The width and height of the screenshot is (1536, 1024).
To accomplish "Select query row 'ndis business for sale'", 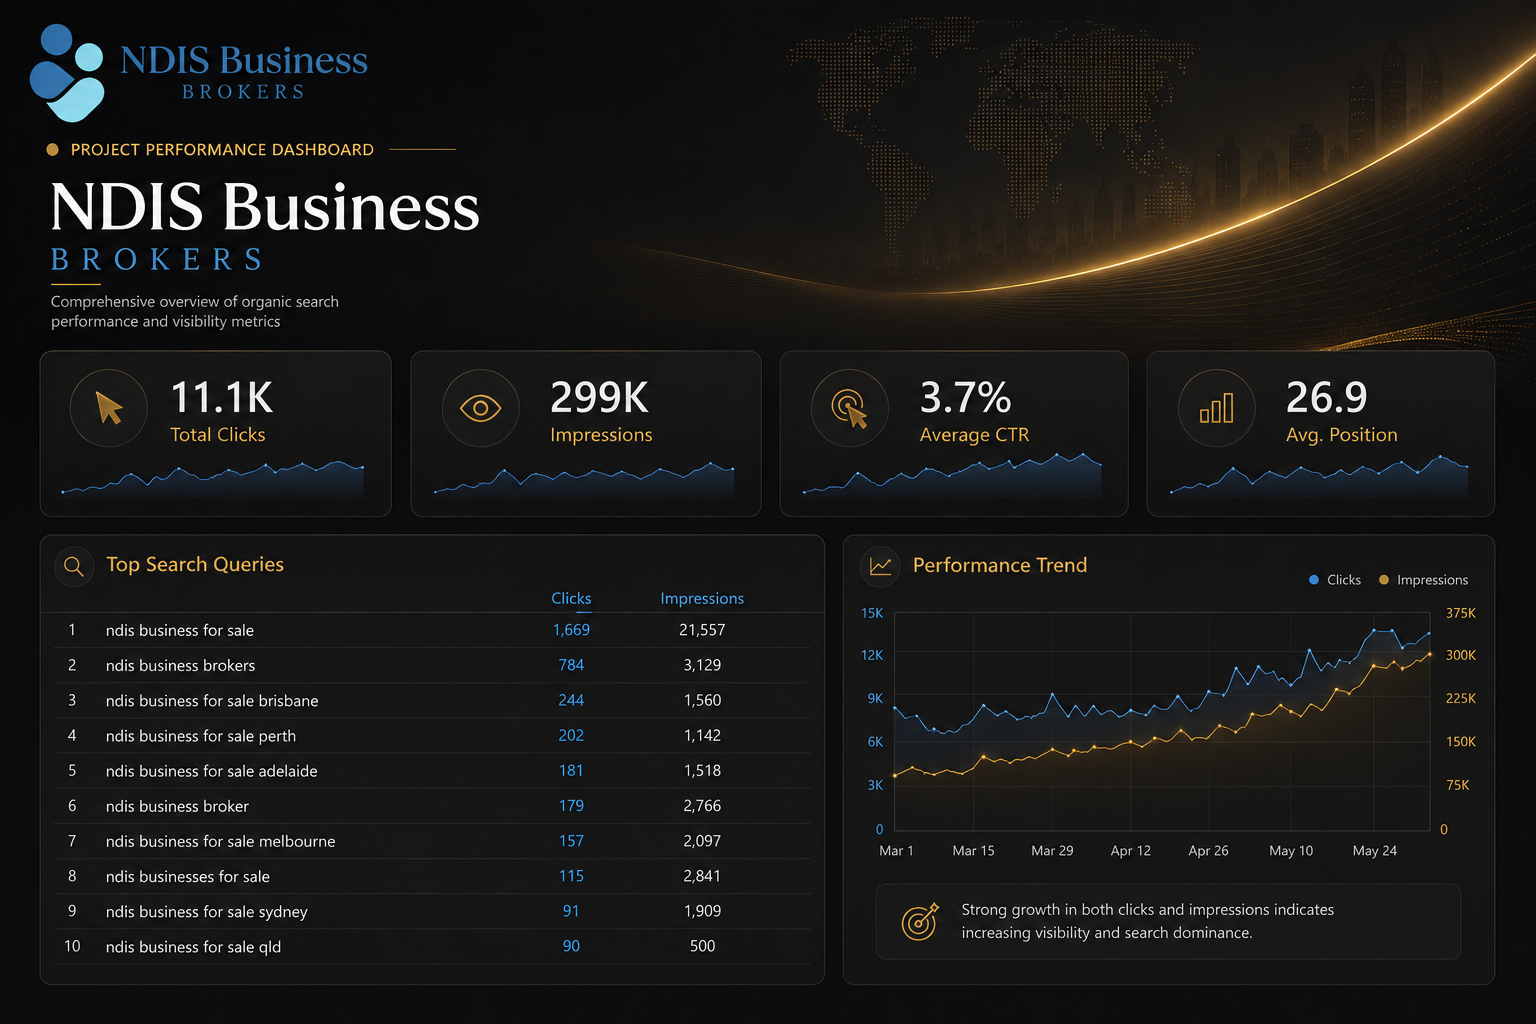I will click(x=431, y=630).
